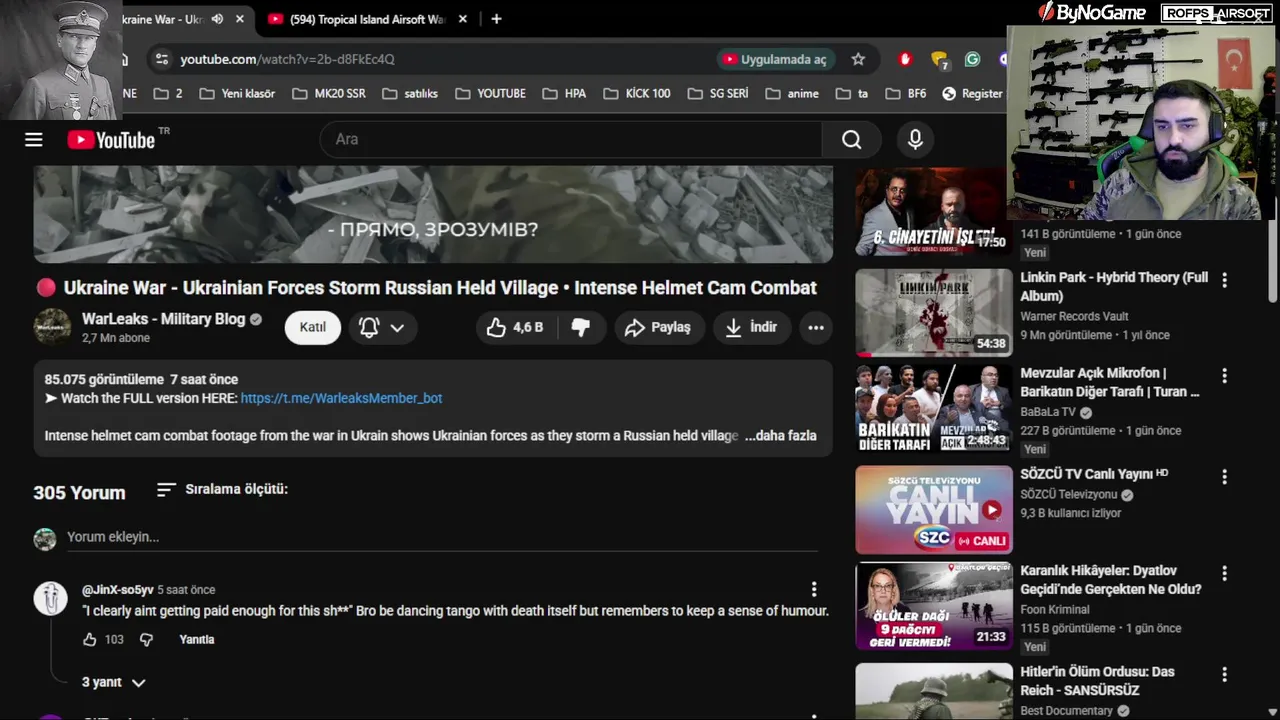Open the Yeni klasör bookmark folder

pos(237,93)
